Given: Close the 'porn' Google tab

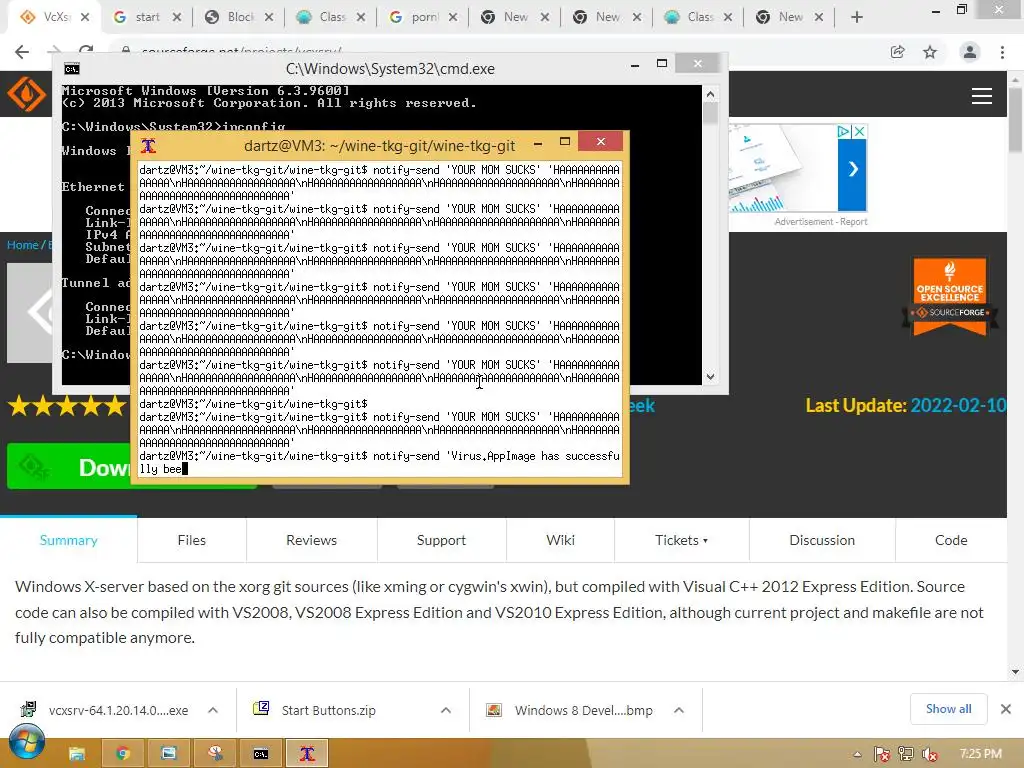Looking at the screenshot, I should [x=453, y=18].
